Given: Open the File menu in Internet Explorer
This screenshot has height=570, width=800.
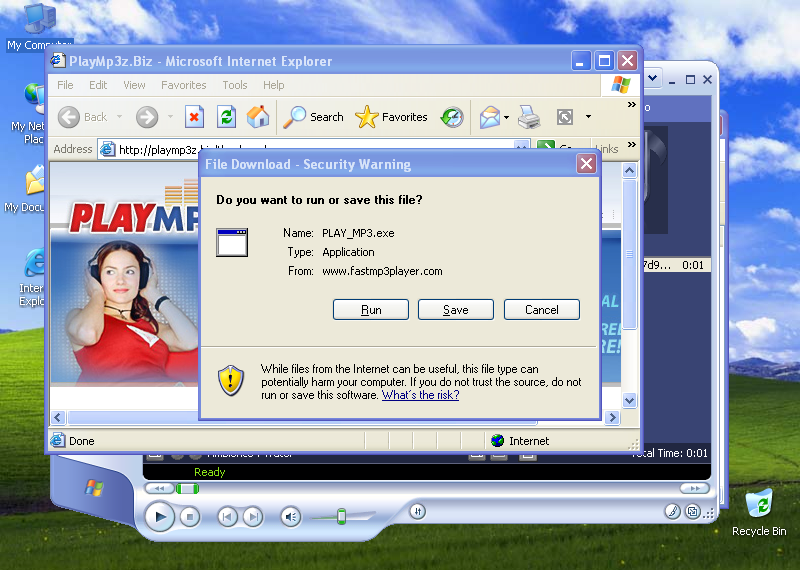Looking at the screenshot, I should 65,85.
